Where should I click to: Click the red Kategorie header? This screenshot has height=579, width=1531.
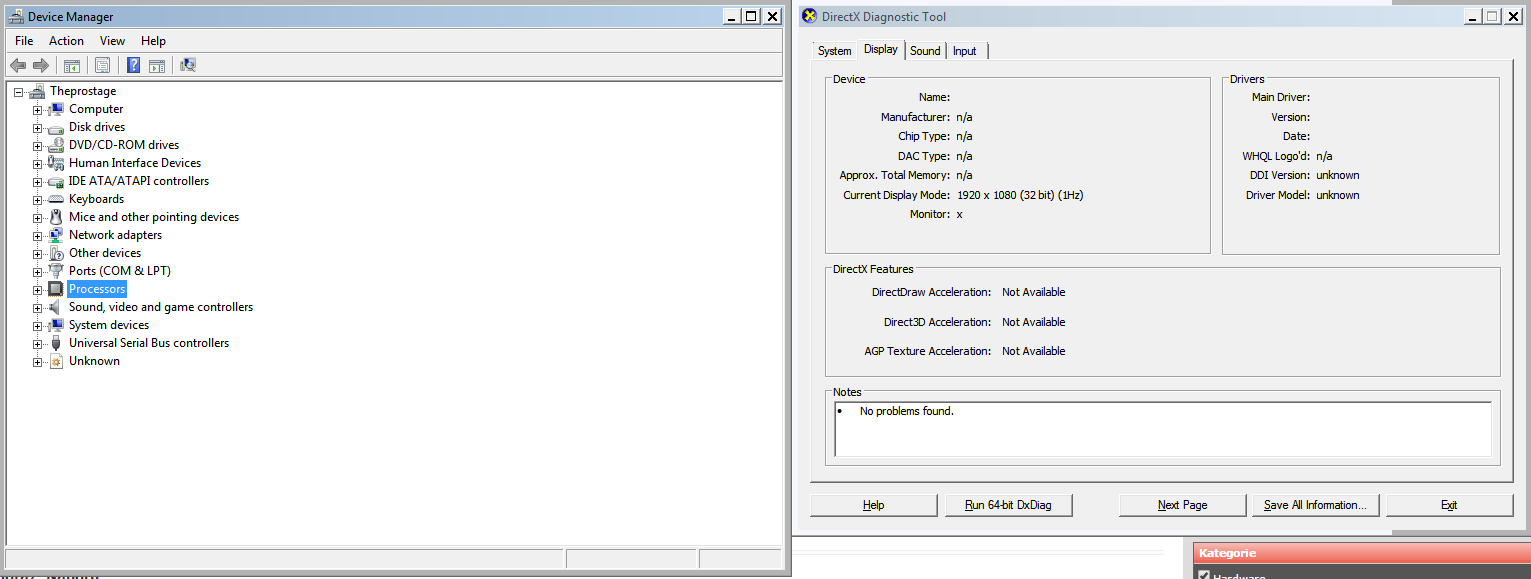coord(1361,553)
